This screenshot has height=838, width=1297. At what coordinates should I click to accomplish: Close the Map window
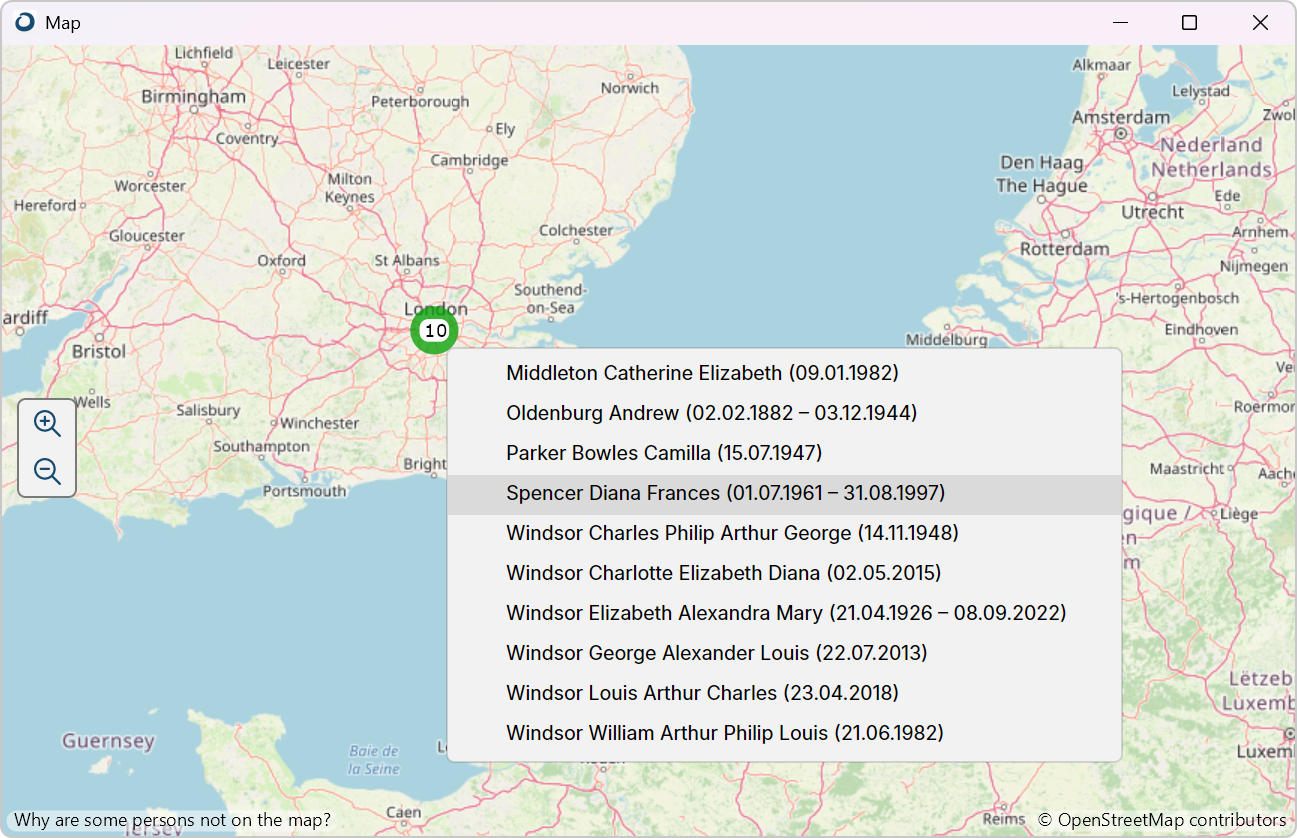tap(1260, 22)
